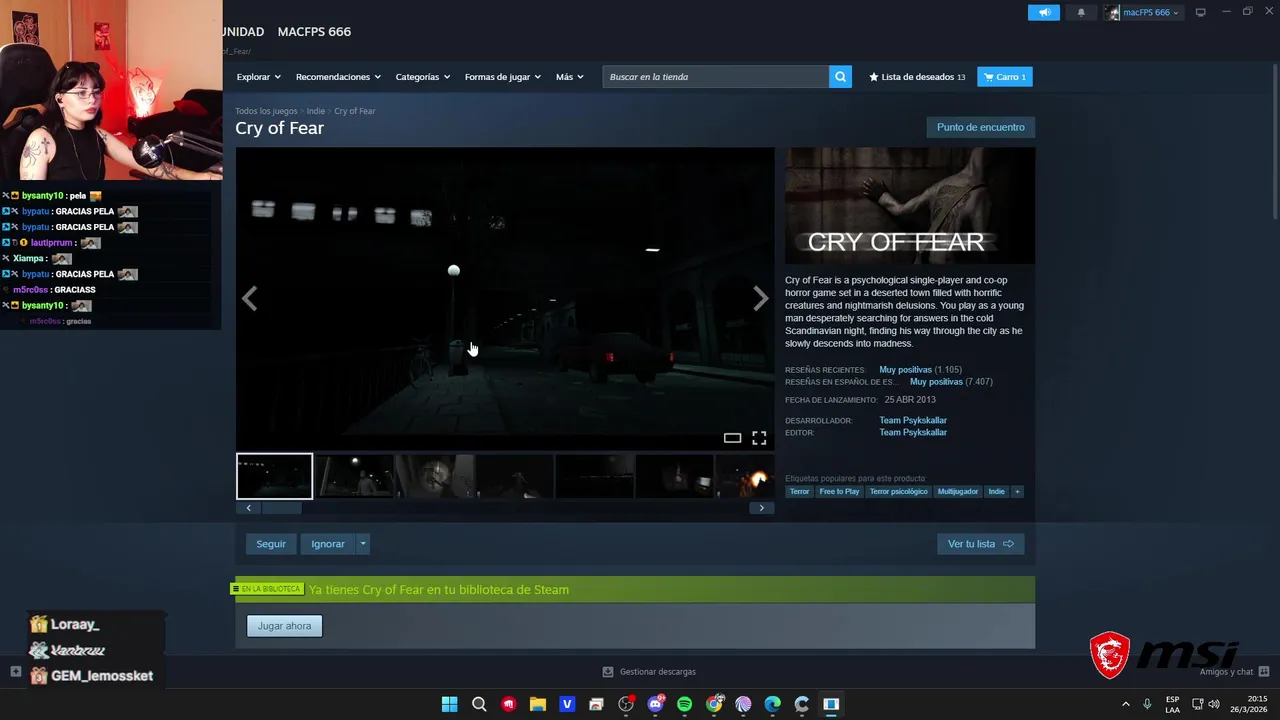The image size is (1280, 720).
Task: Expand the Recomendaciones menu
Action: (338, 77)
